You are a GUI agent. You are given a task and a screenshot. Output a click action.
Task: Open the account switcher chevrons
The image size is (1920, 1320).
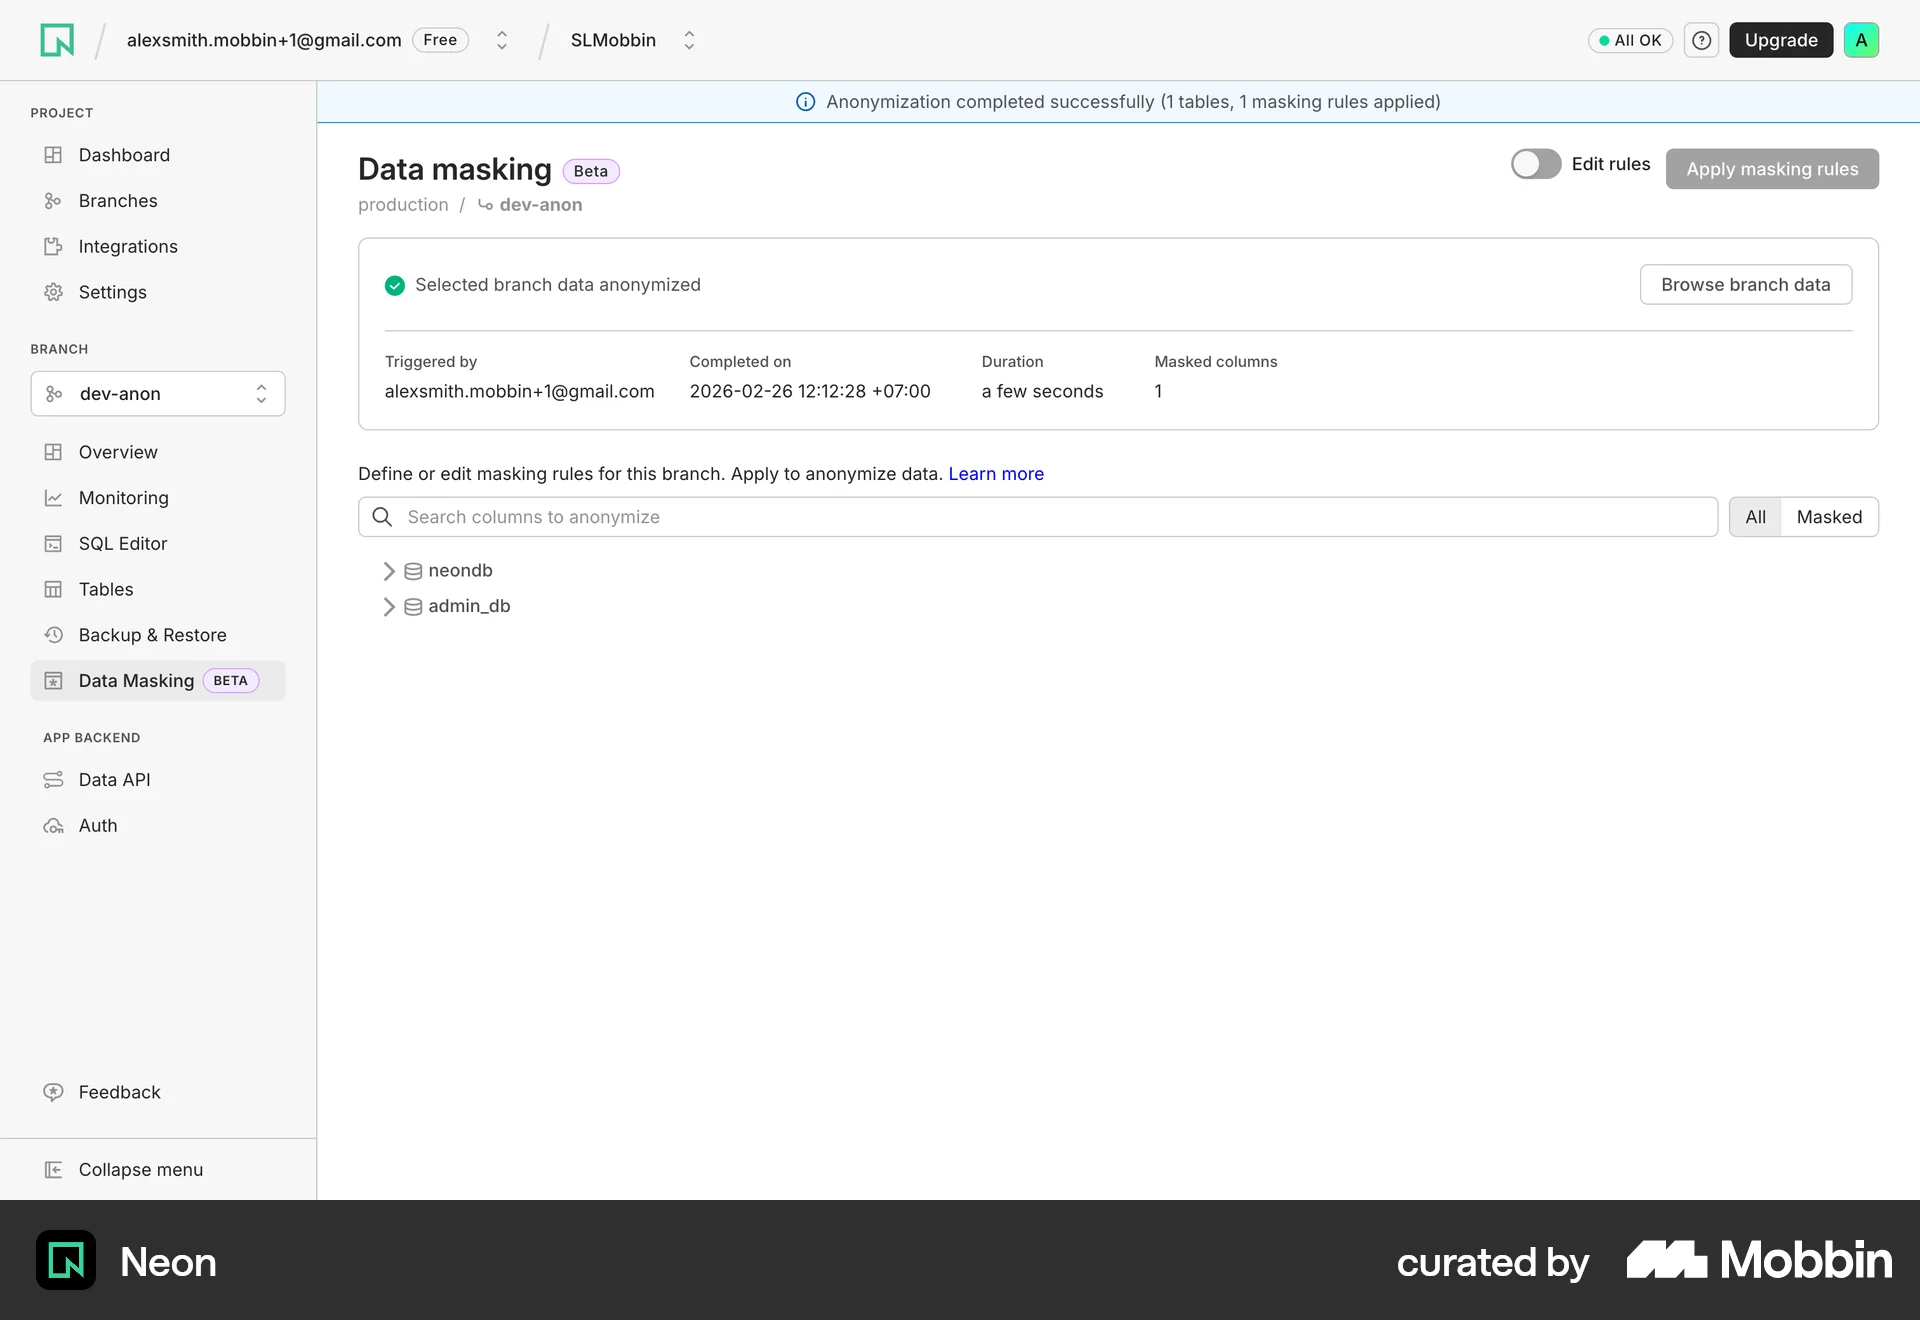[502, 40]
